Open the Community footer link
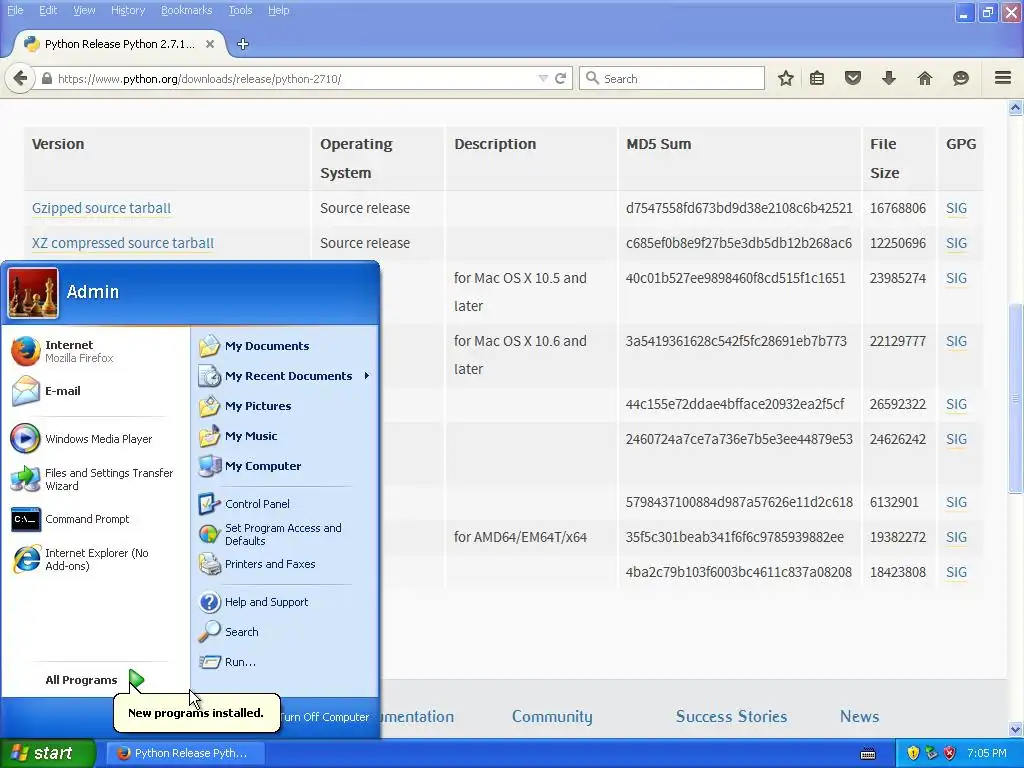This screenshot has width=1024, height=768. click(x=552, y=716)
